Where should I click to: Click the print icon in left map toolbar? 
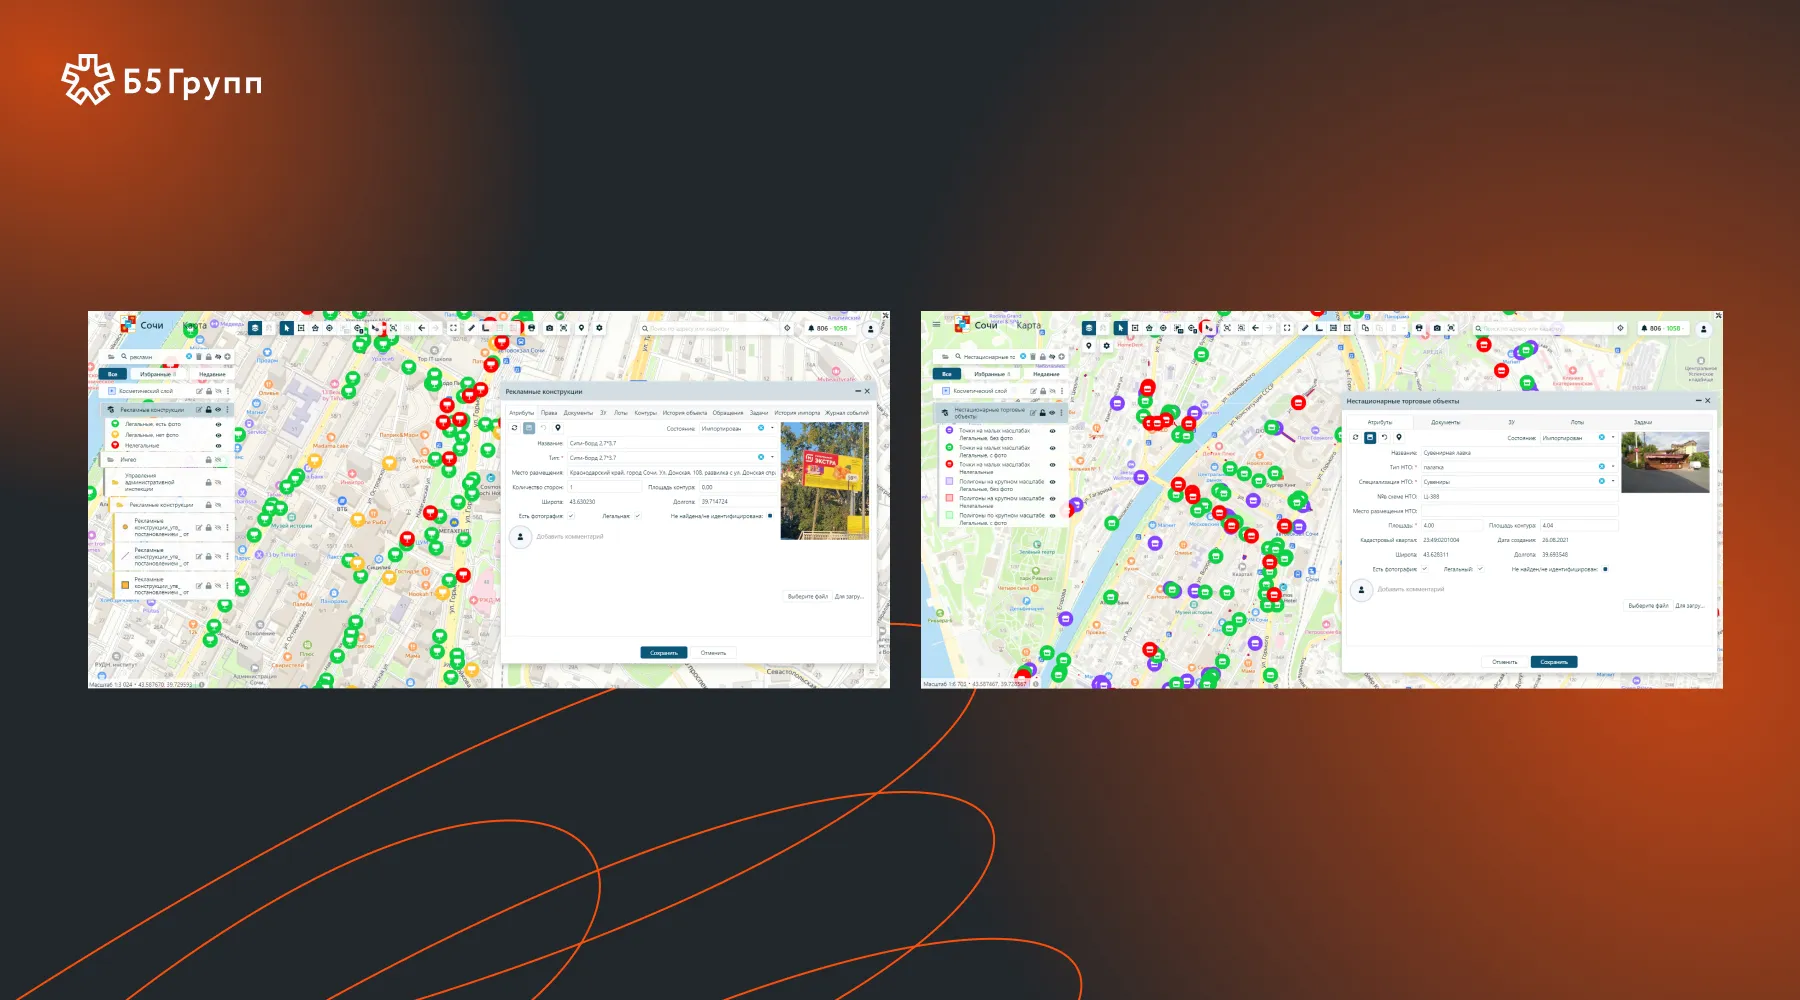(x=531, y=328)
